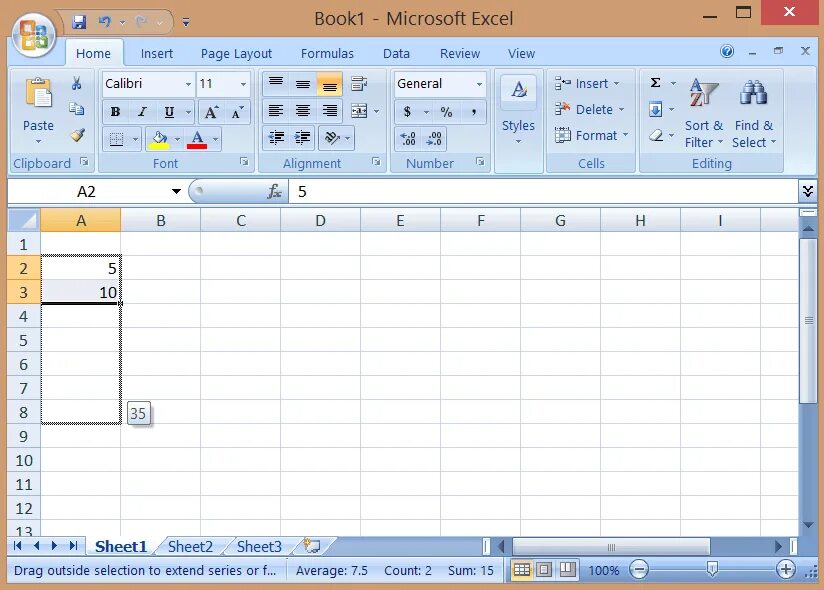
Task: Adjust the zoom slider handle
Action: point(712,569)
